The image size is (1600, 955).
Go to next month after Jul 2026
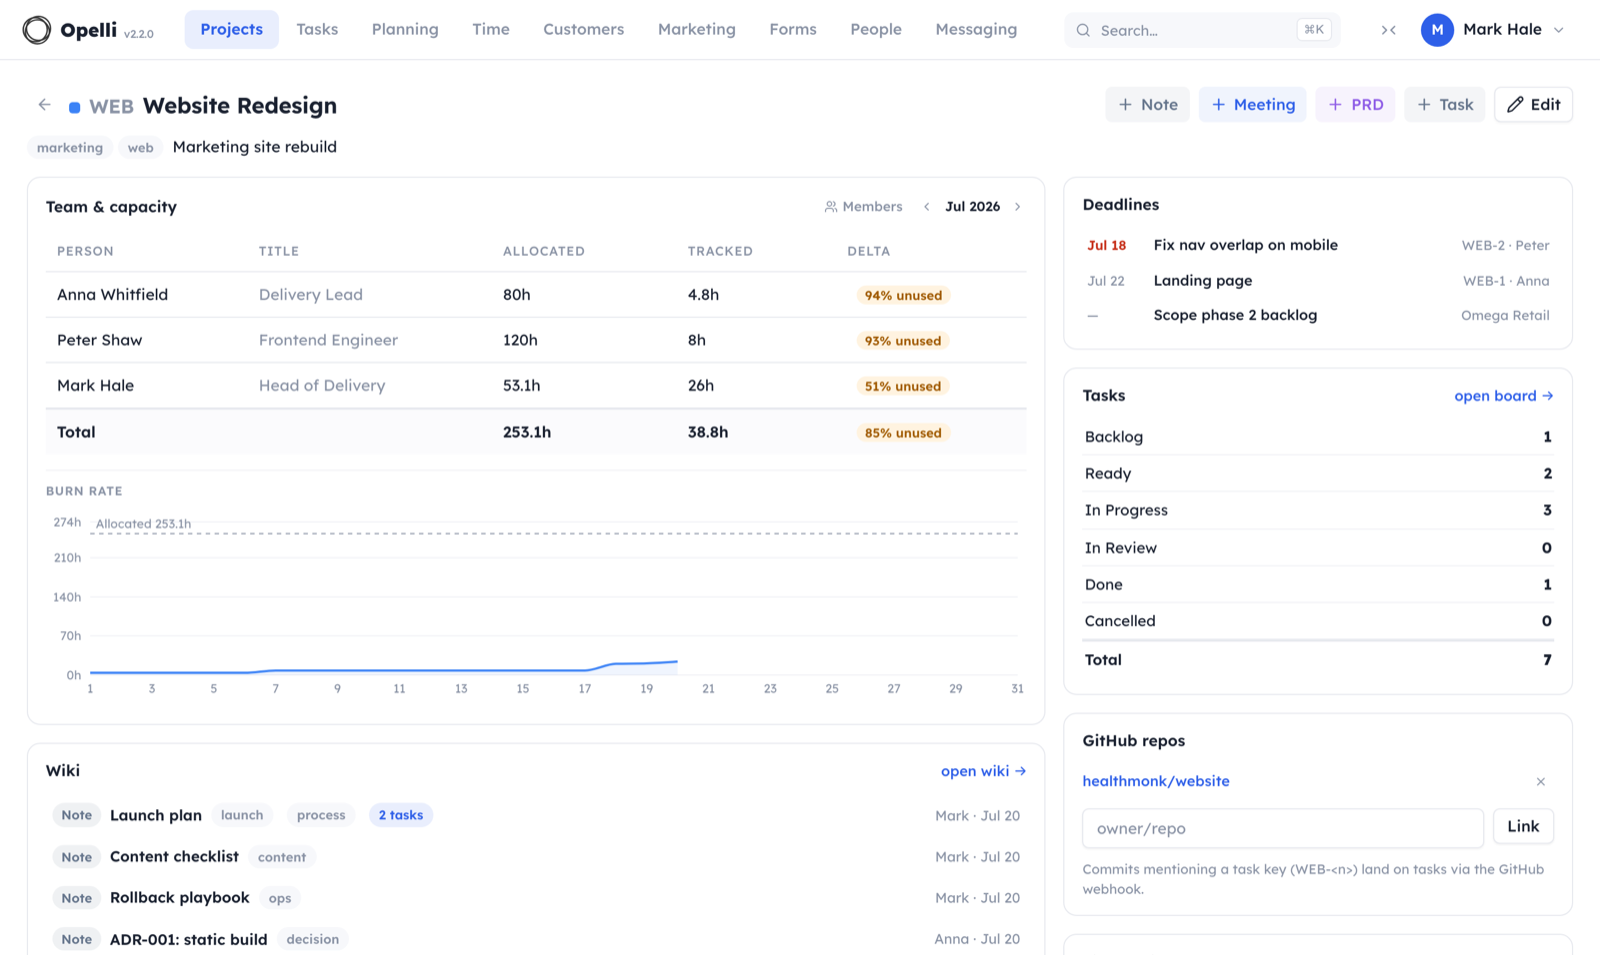pyautogui.click(x=1018, y=207)
